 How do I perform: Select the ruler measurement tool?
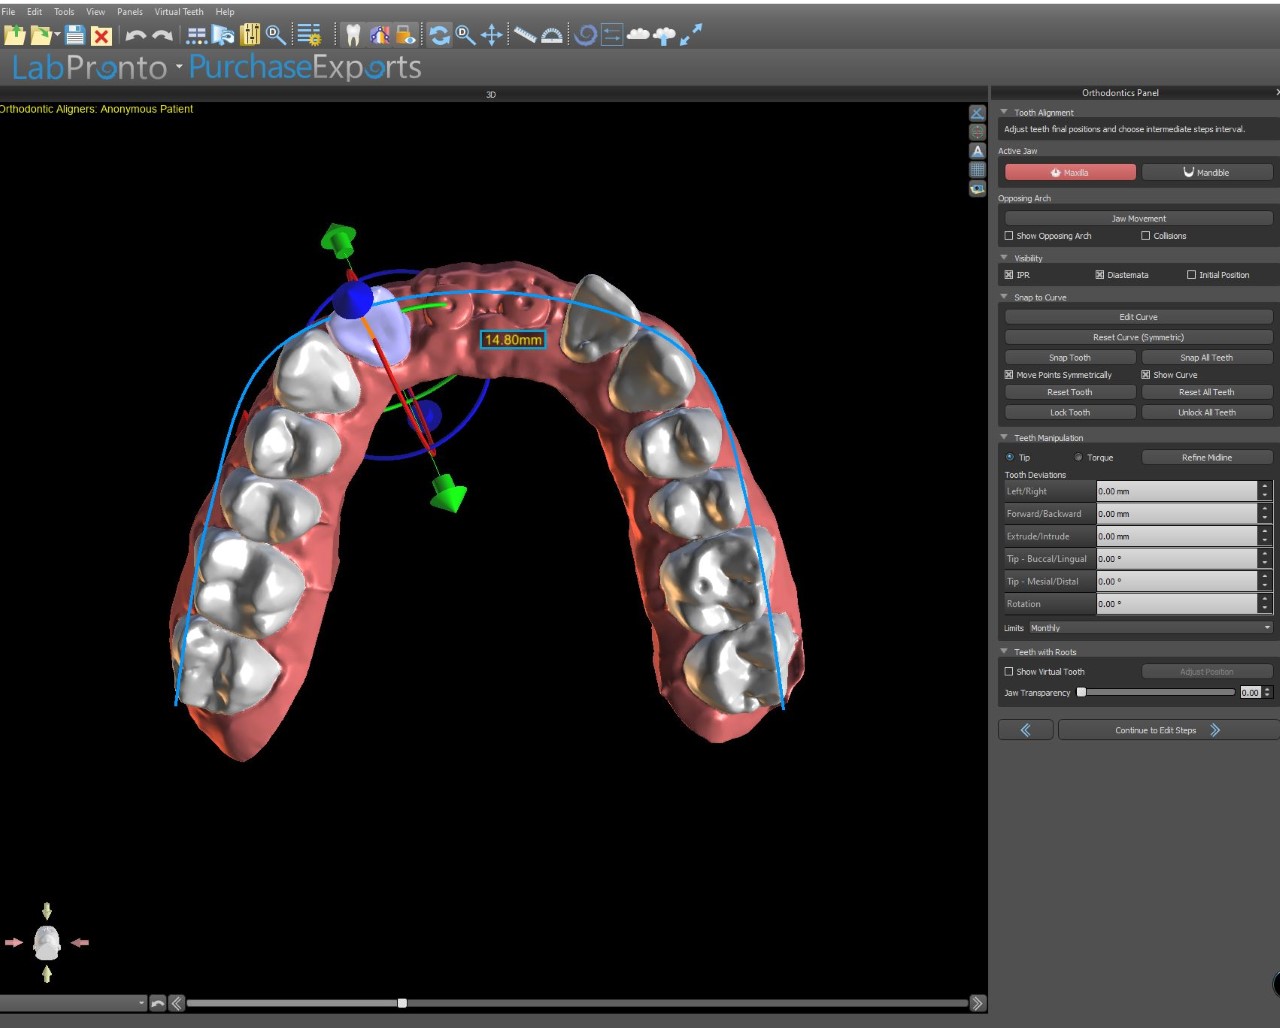pos(524,35)
